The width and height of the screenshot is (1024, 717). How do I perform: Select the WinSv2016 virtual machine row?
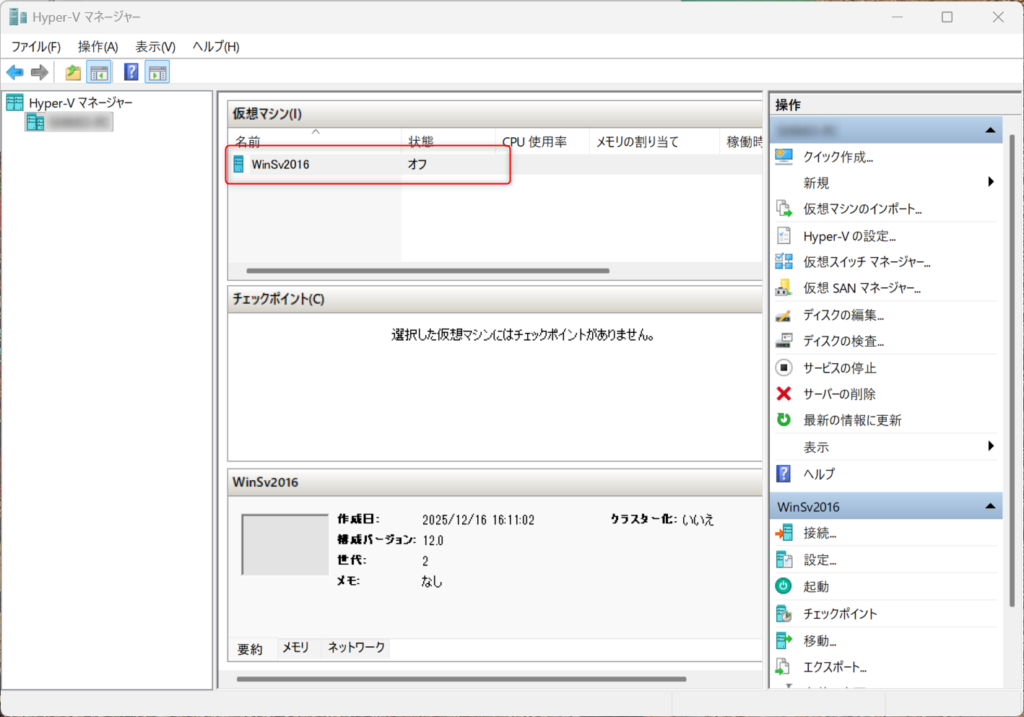281,164
